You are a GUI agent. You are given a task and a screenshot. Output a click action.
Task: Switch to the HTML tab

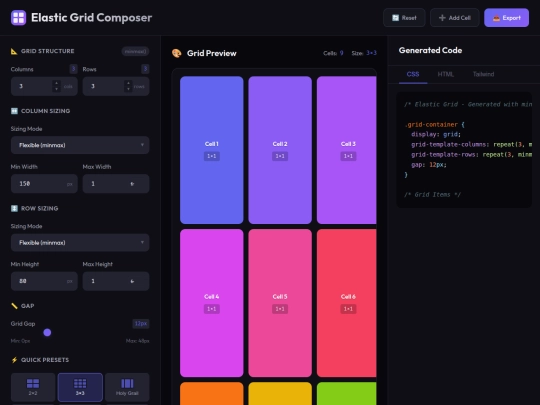tap(445, 74)
